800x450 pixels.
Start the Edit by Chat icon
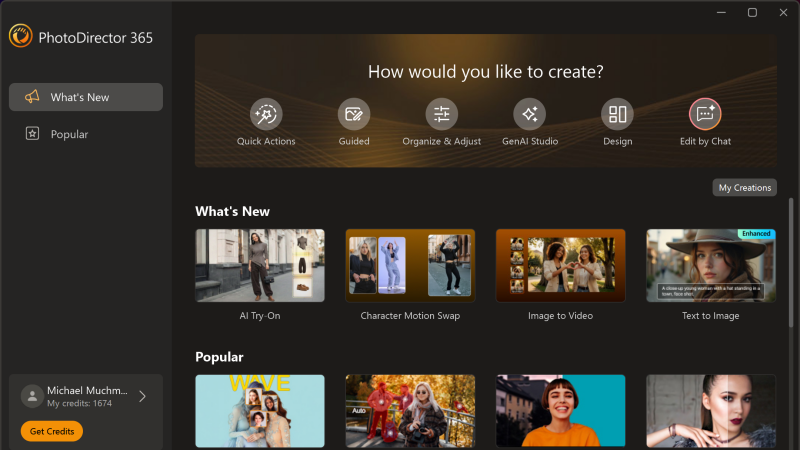coord(705,114)
